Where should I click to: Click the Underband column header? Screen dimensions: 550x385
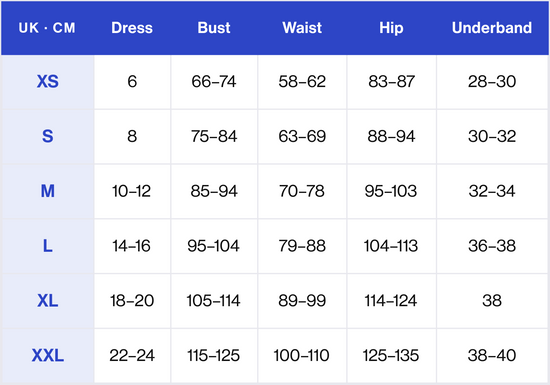(x=492, y=28)
